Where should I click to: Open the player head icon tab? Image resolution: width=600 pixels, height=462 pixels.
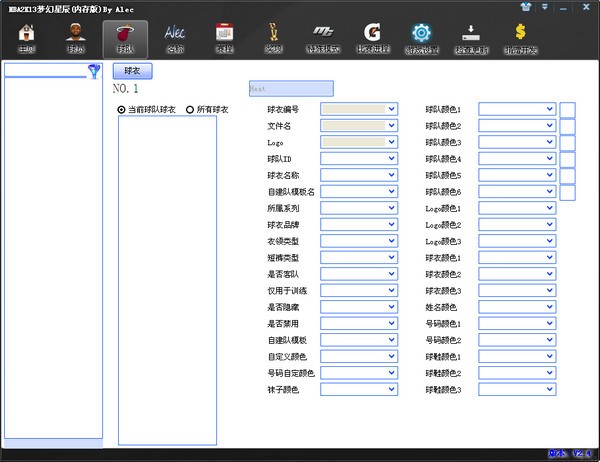click(76, 39)
